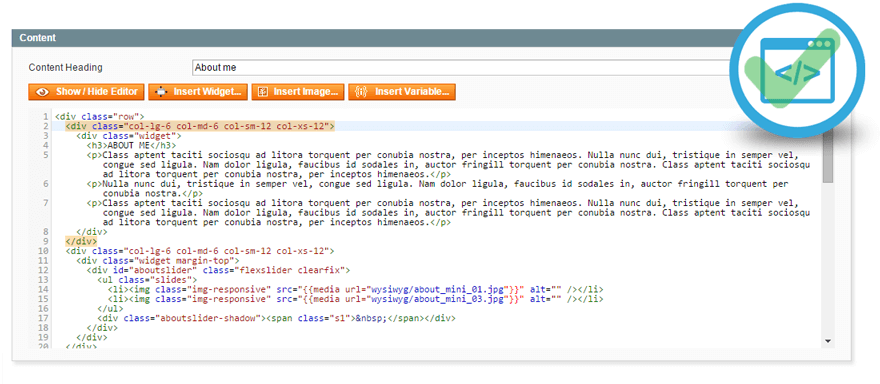Click the highlighted col-lg-6 div on line 2

click(200, 126)
